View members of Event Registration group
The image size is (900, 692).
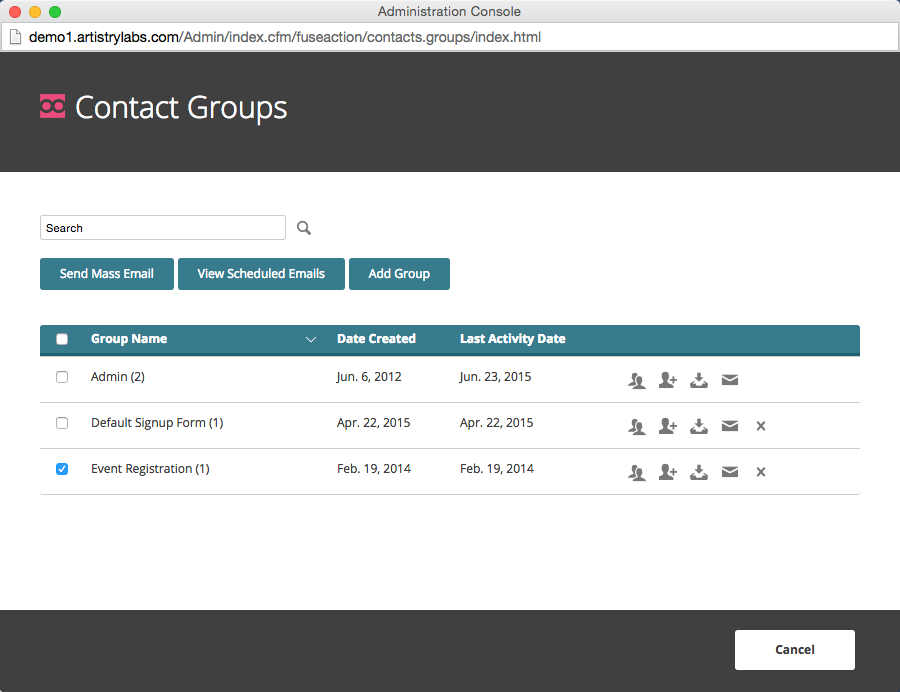pos(637,472)
